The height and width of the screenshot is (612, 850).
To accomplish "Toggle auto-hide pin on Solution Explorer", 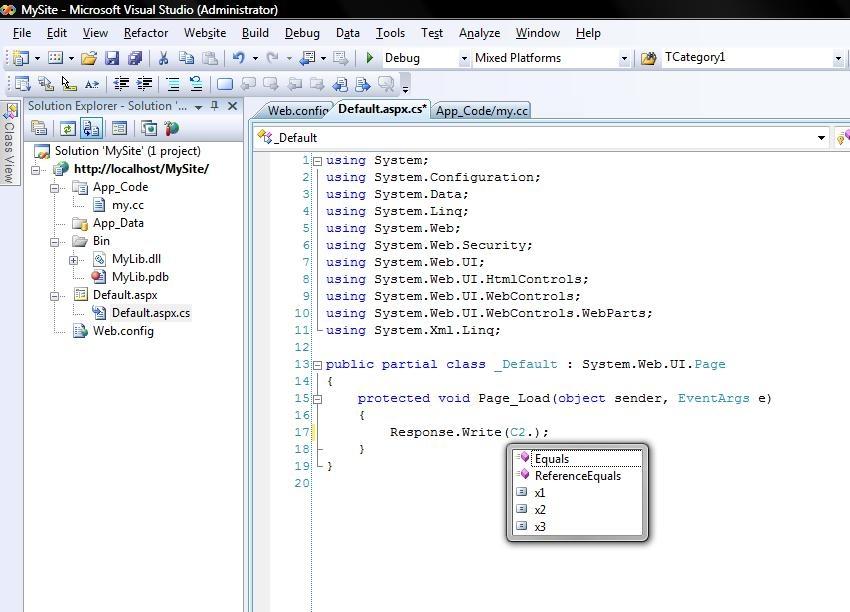I will [x=215, y=106].
